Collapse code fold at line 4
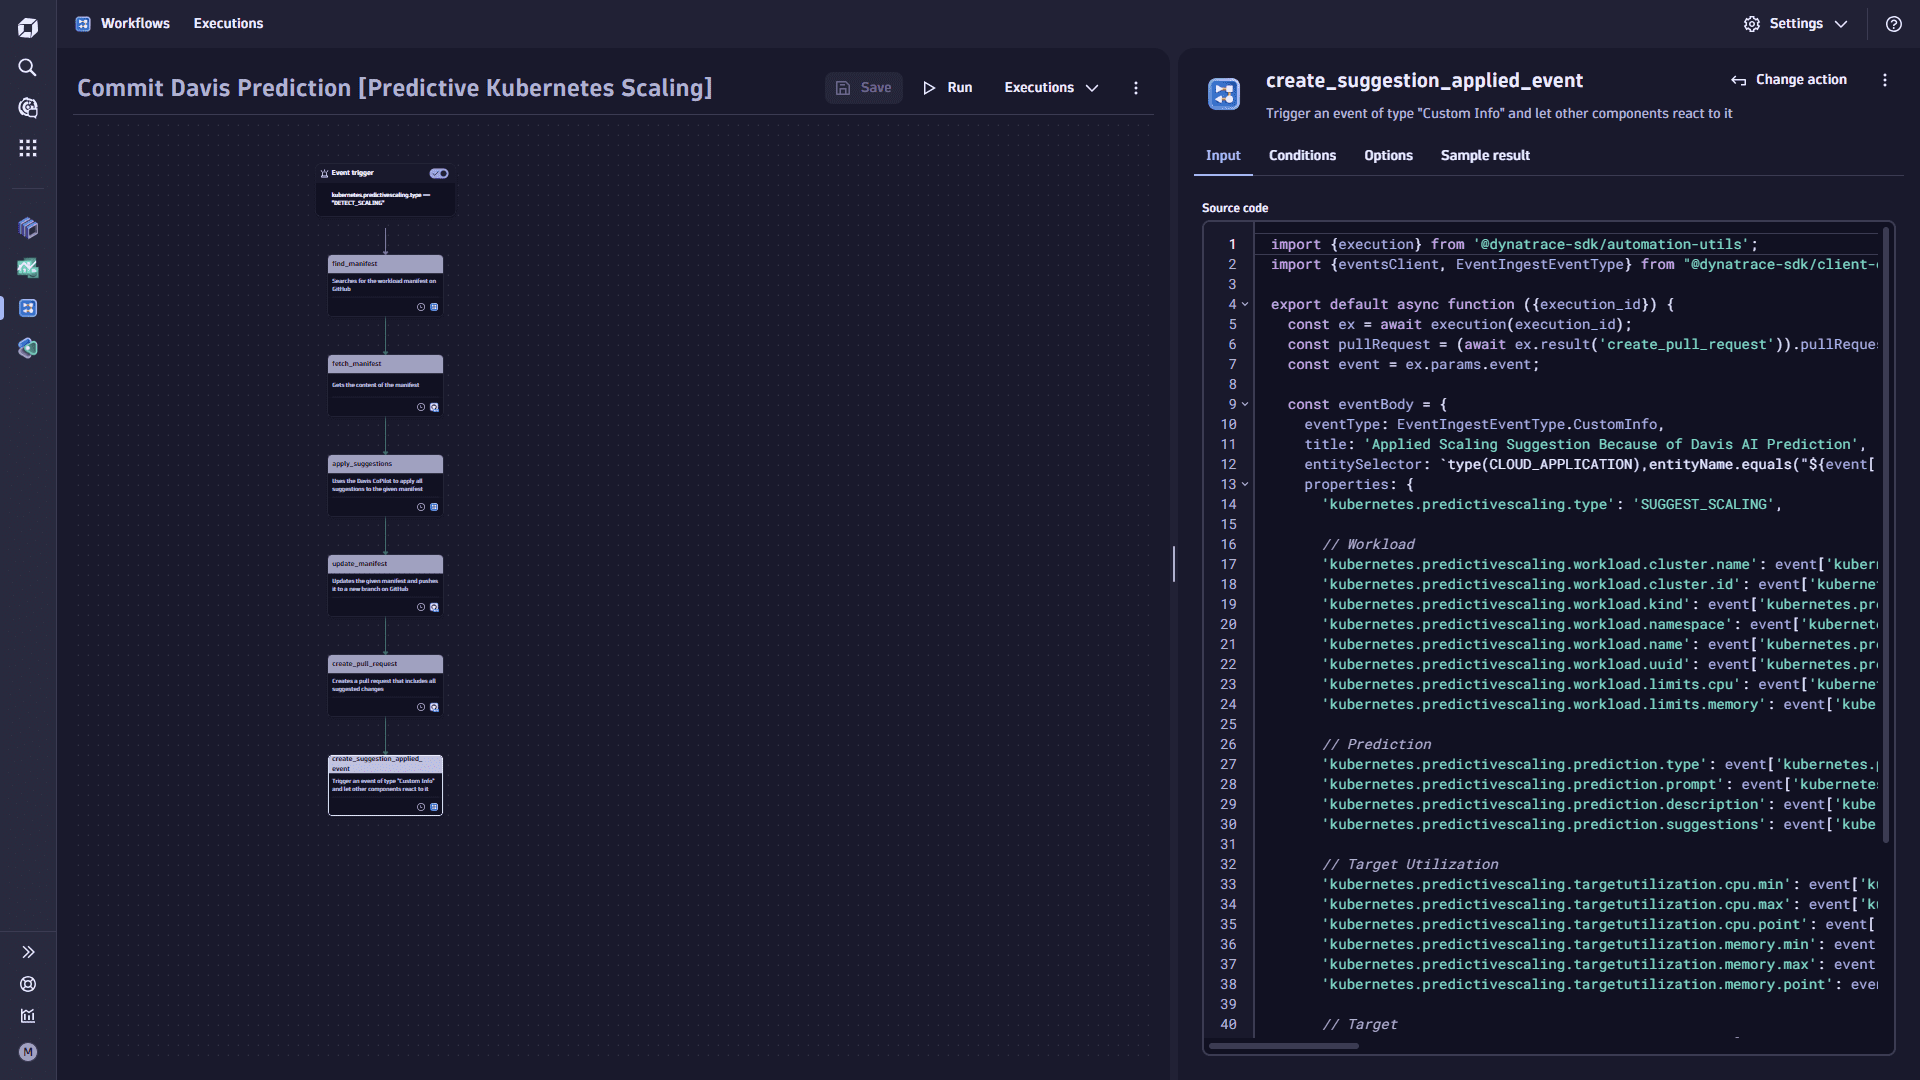 [1245, 304]
